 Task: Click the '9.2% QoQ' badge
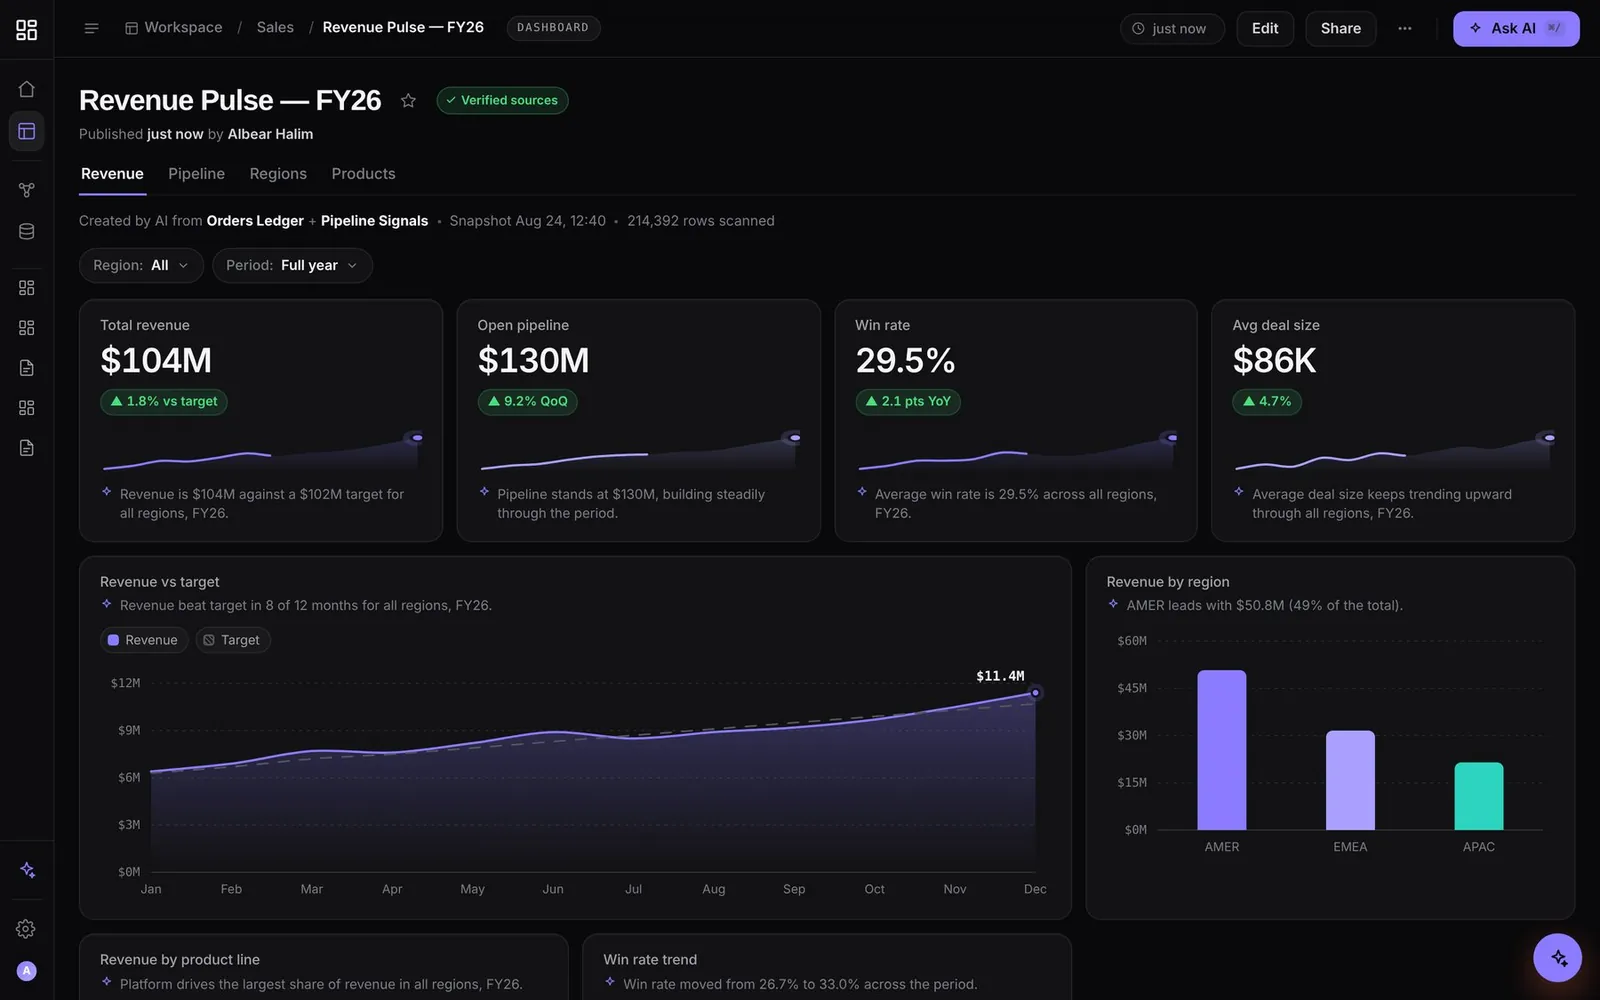528,401
